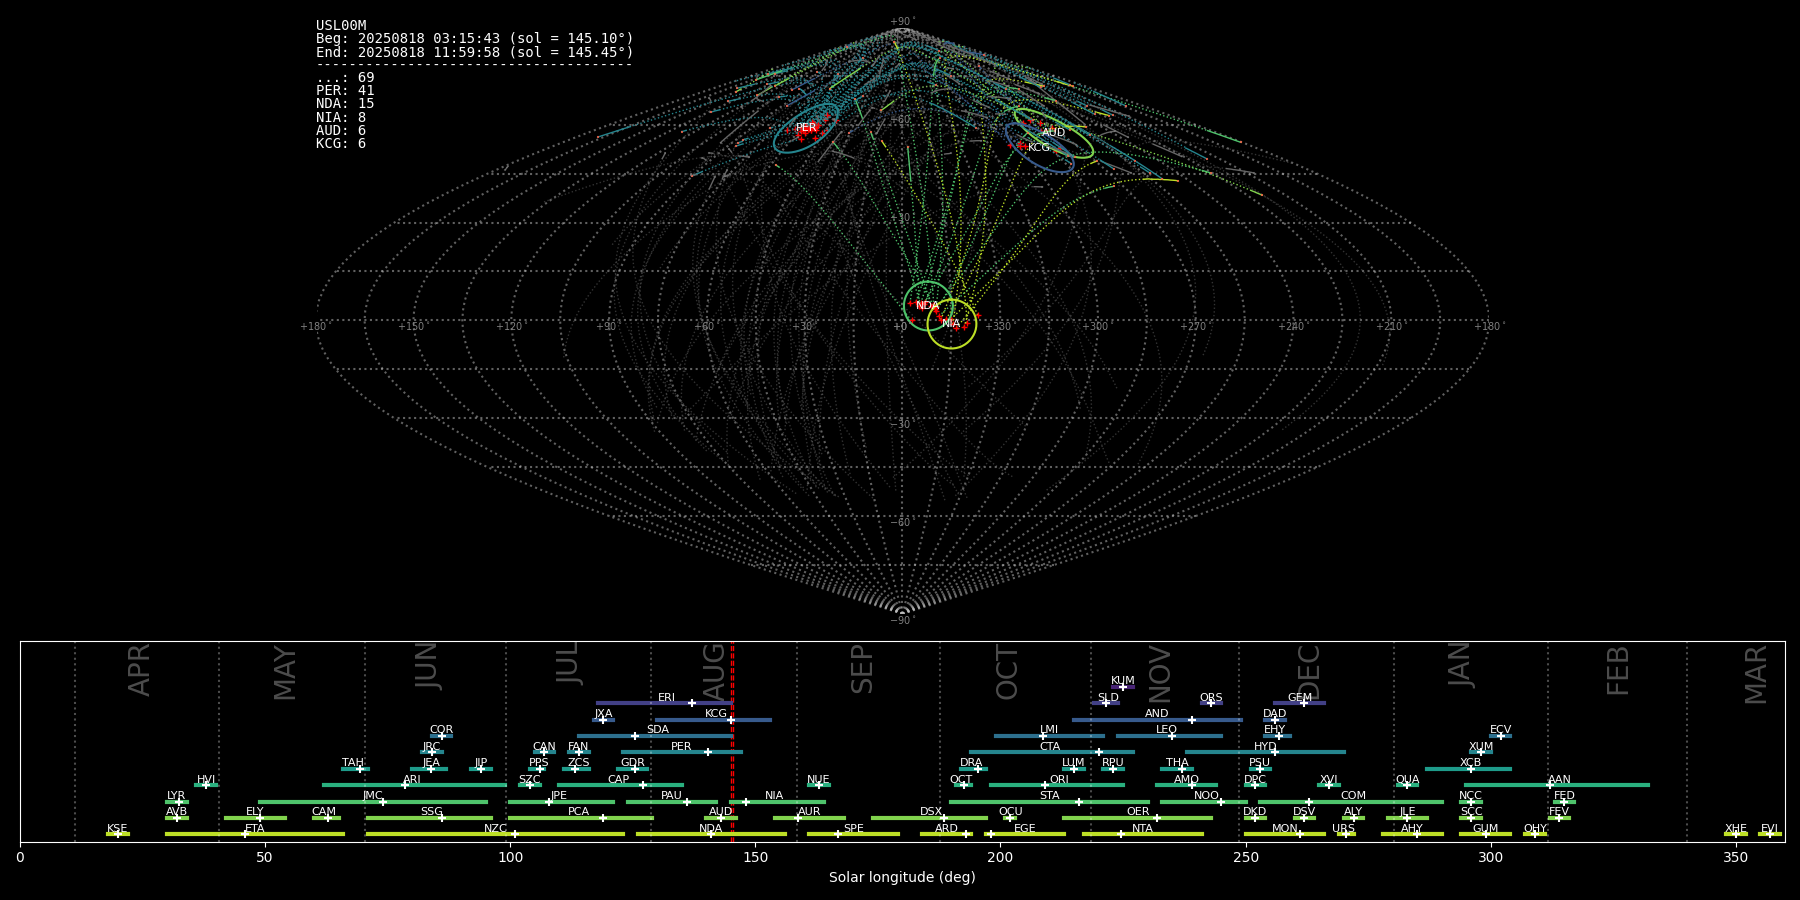Click the STA shower label in timeline
1800x900 pixels.
(1049, 795)
